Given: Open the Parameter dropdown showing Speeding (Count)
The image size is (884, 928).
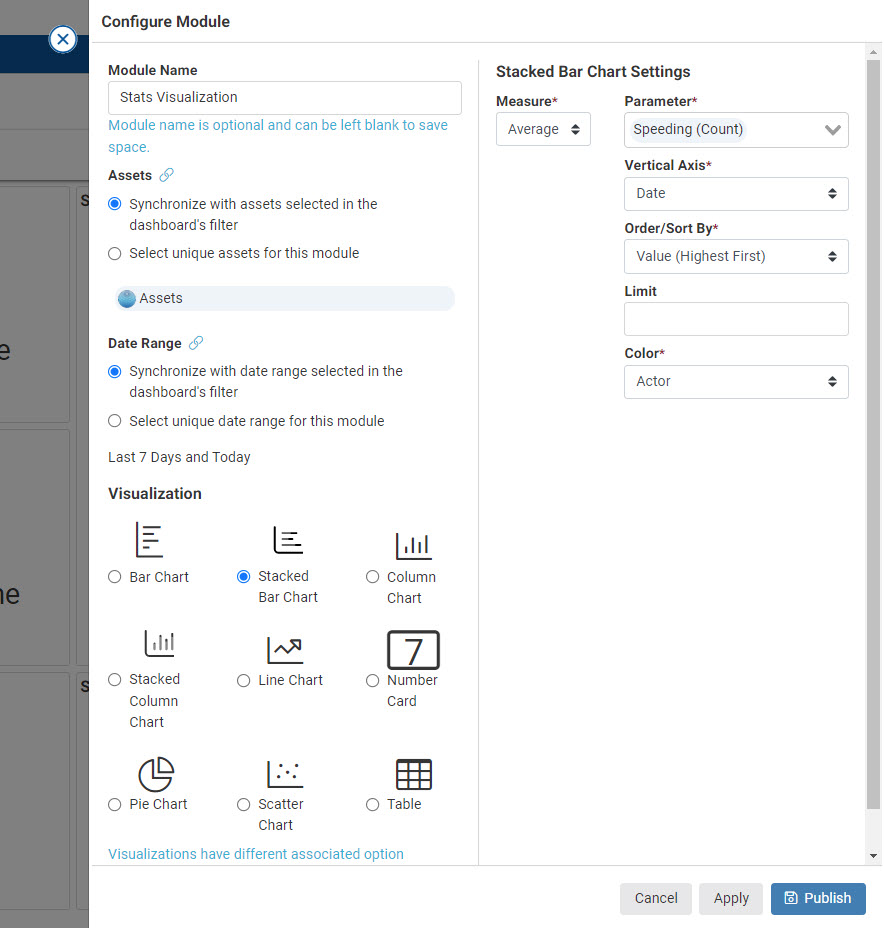Looking at the screenshot, I should (x=736, y=129).
